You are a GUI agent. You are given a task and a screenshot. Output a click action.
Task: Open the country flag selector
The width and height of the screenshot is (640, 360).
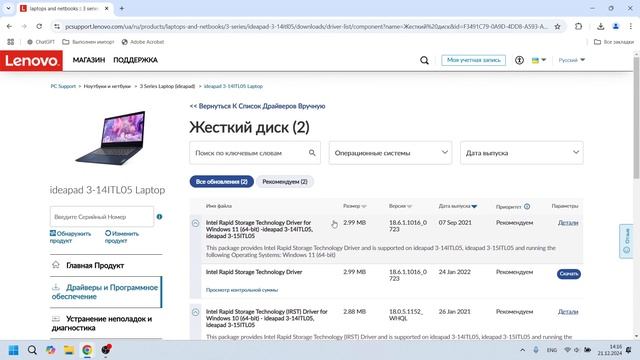coord(538,60)
